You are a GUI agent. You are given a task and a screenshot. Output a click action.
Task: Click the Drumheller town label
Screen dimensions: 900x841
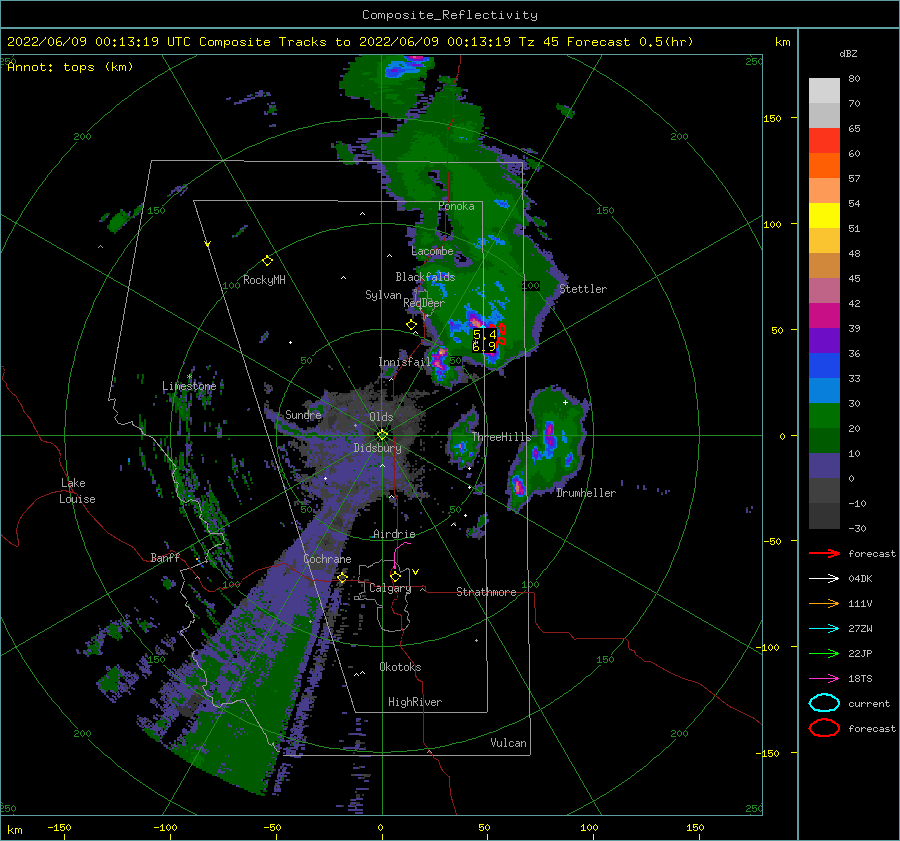point(585,493)
